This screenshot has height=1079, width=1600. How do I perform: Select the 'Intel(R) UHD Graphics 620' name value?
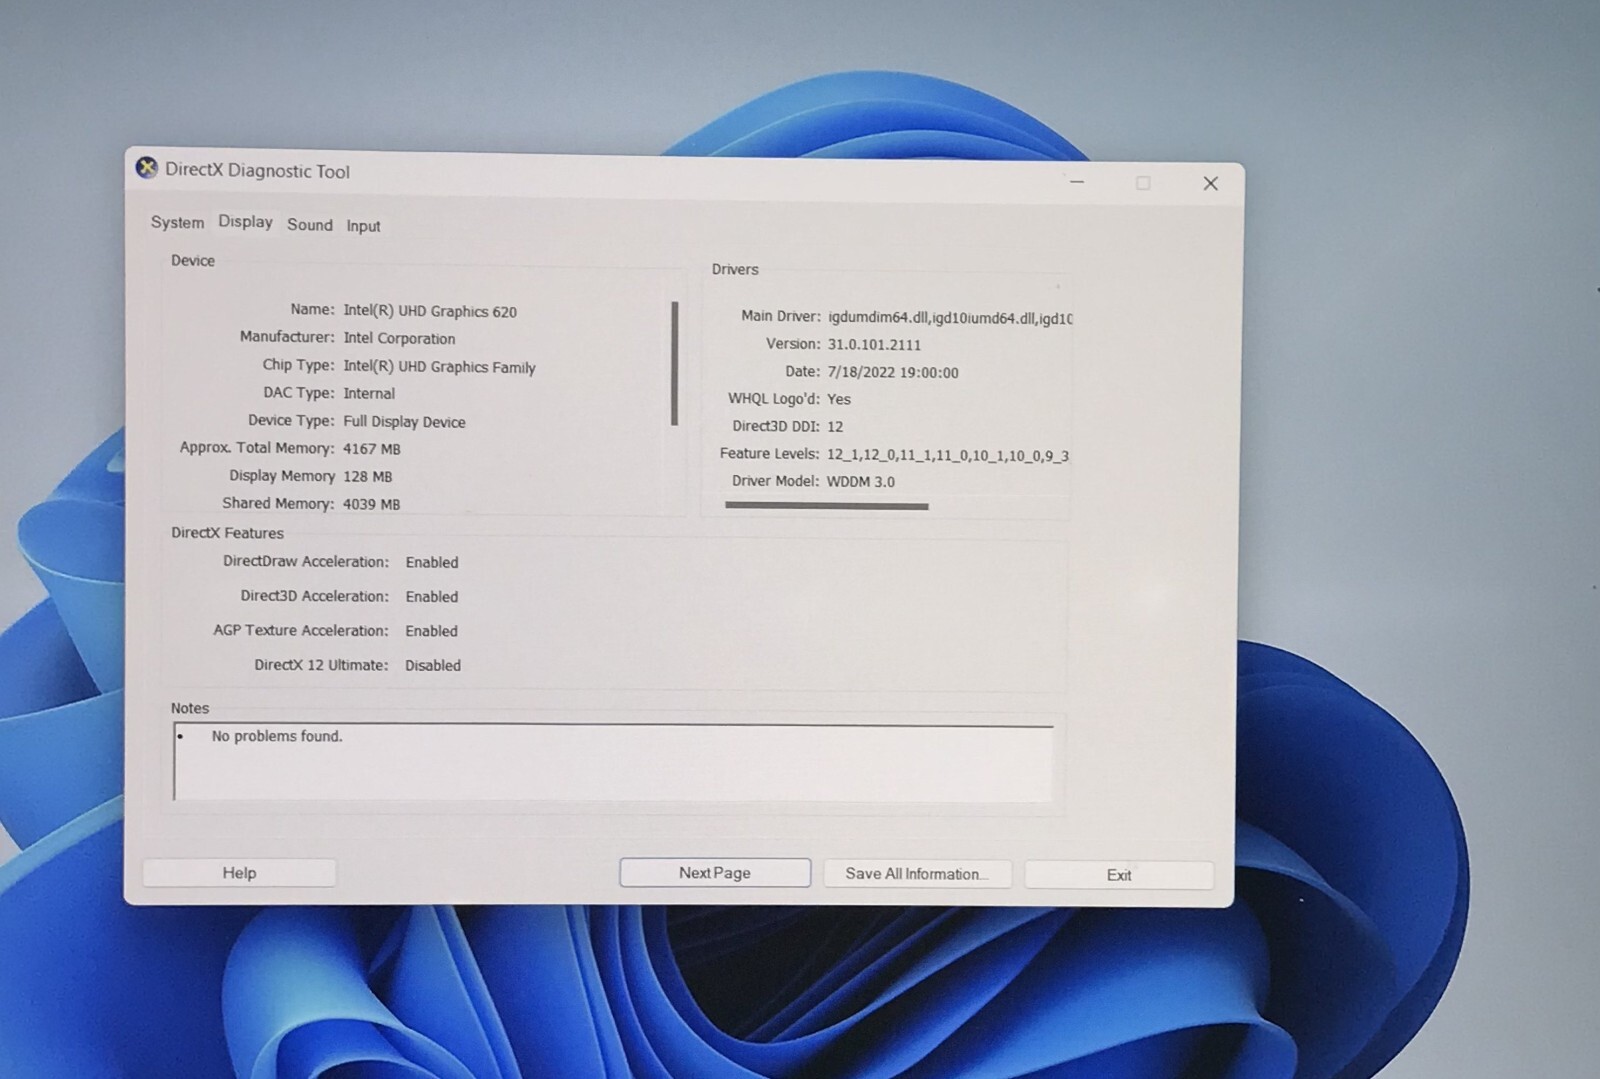pos(430,312)
